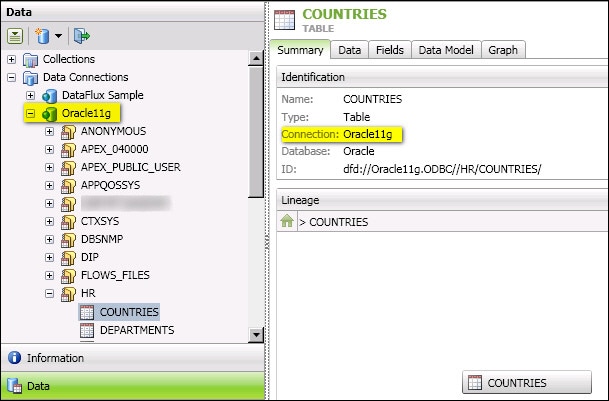This screenshot has height=401, width=609.
Task: Expand the Collections tree node
Action: click(x=12, y=59)
